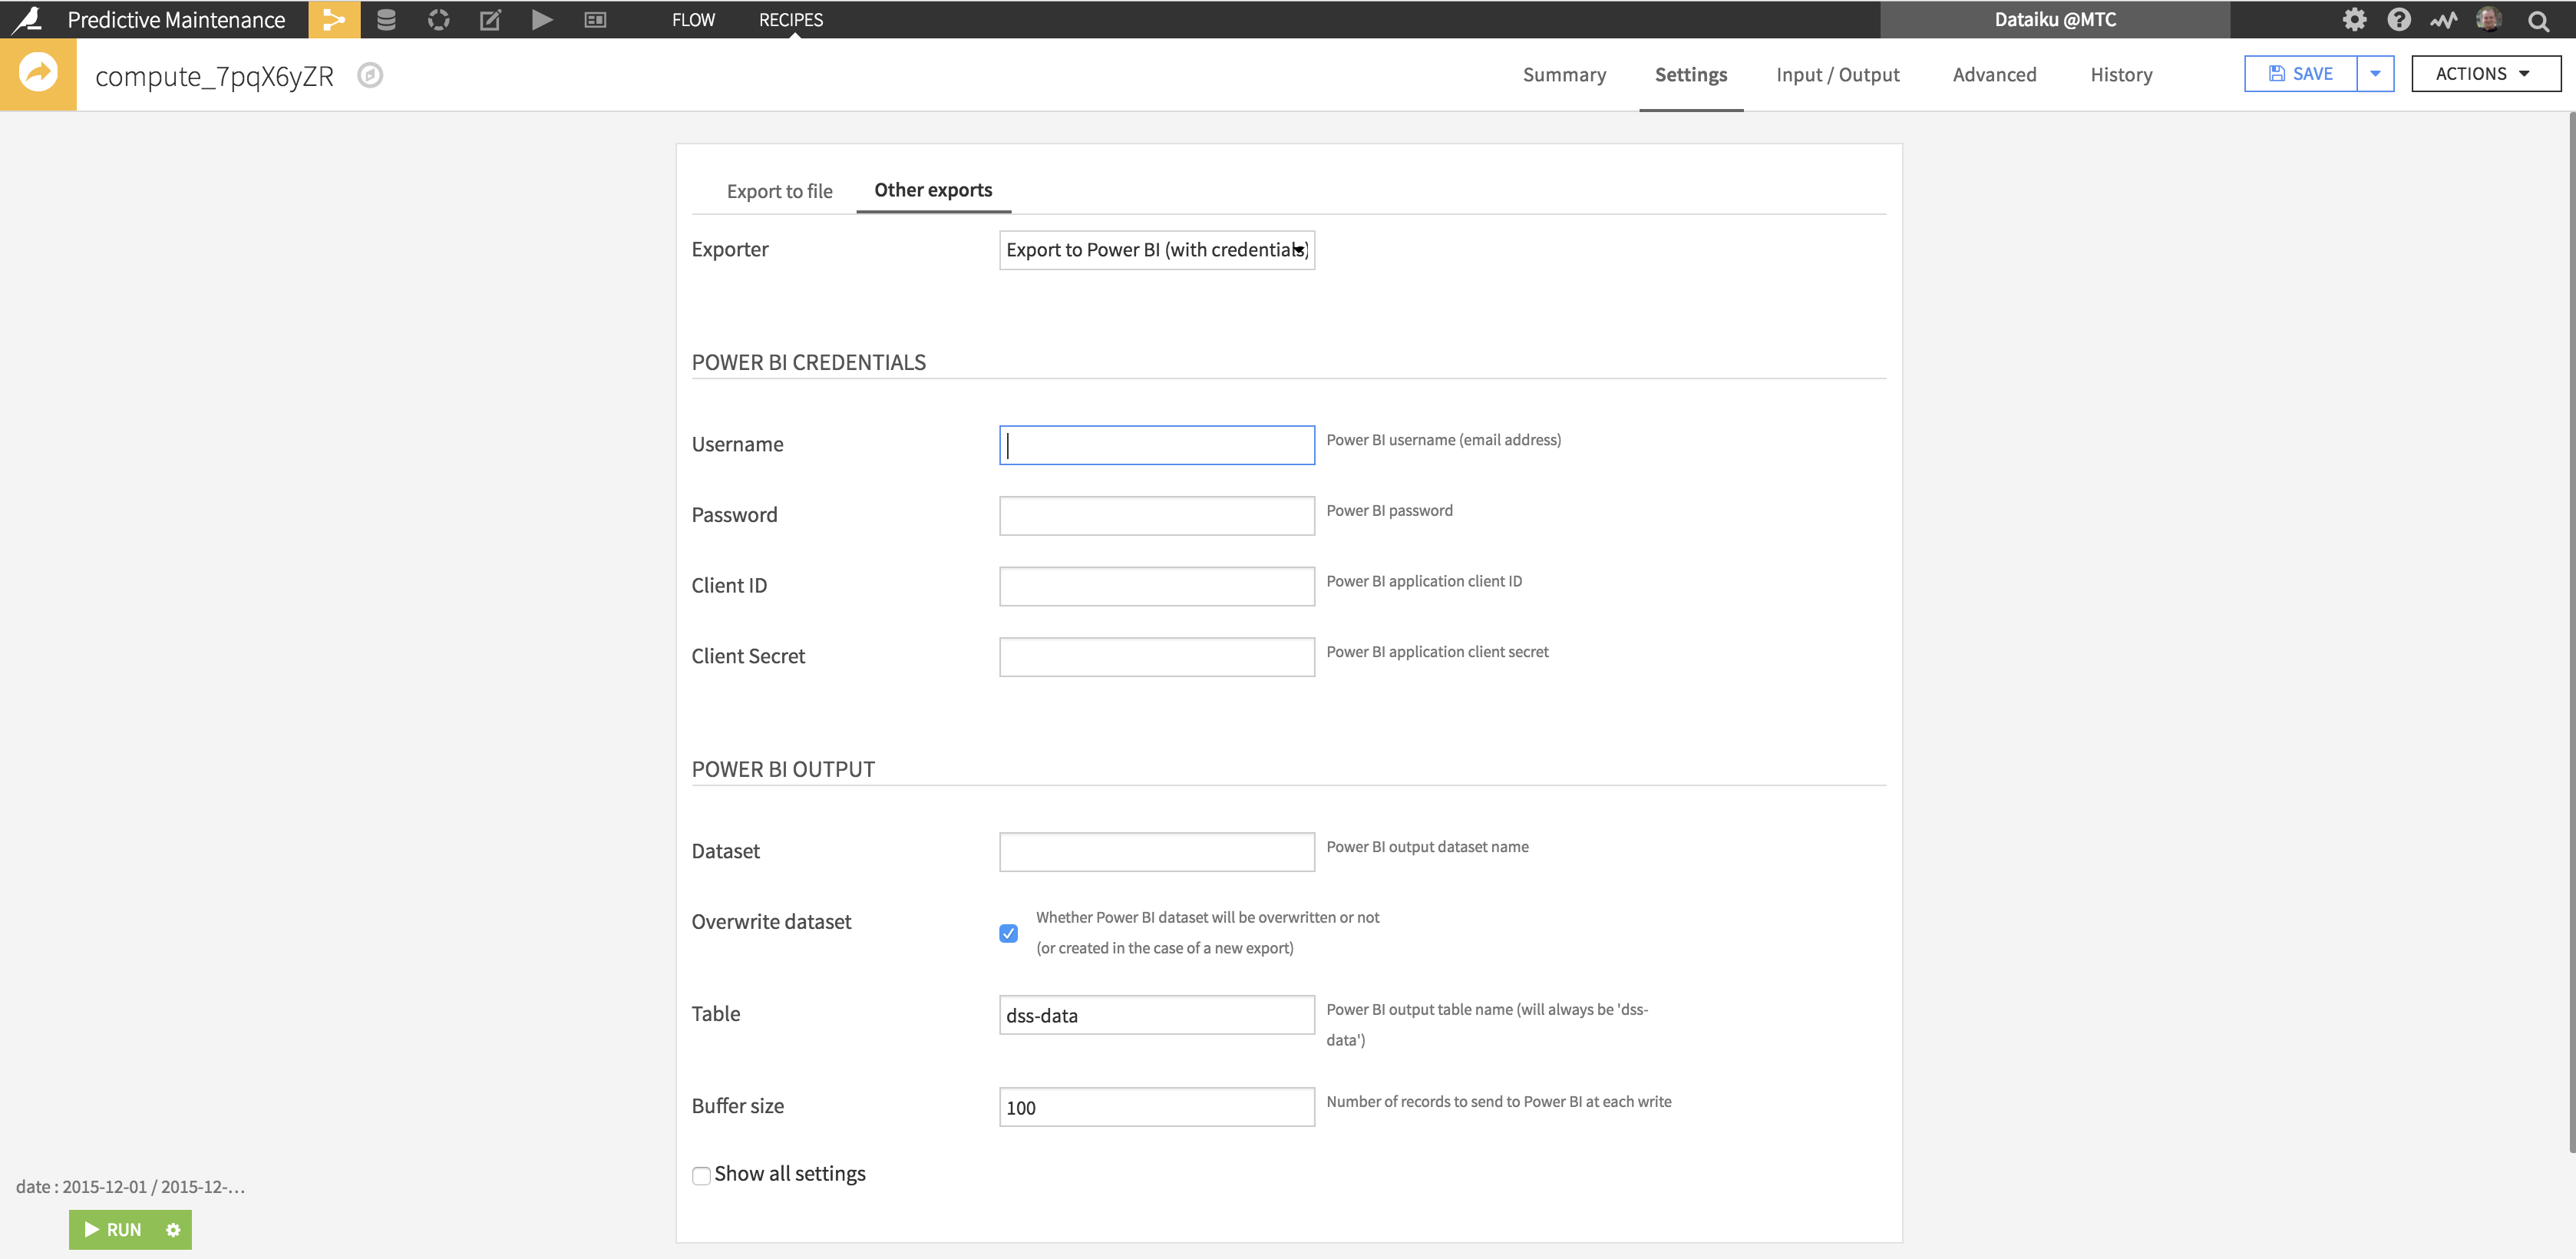Click into the Client Secret field
This screenshot has width=2576, height=1259.
tap(1156, 657)
